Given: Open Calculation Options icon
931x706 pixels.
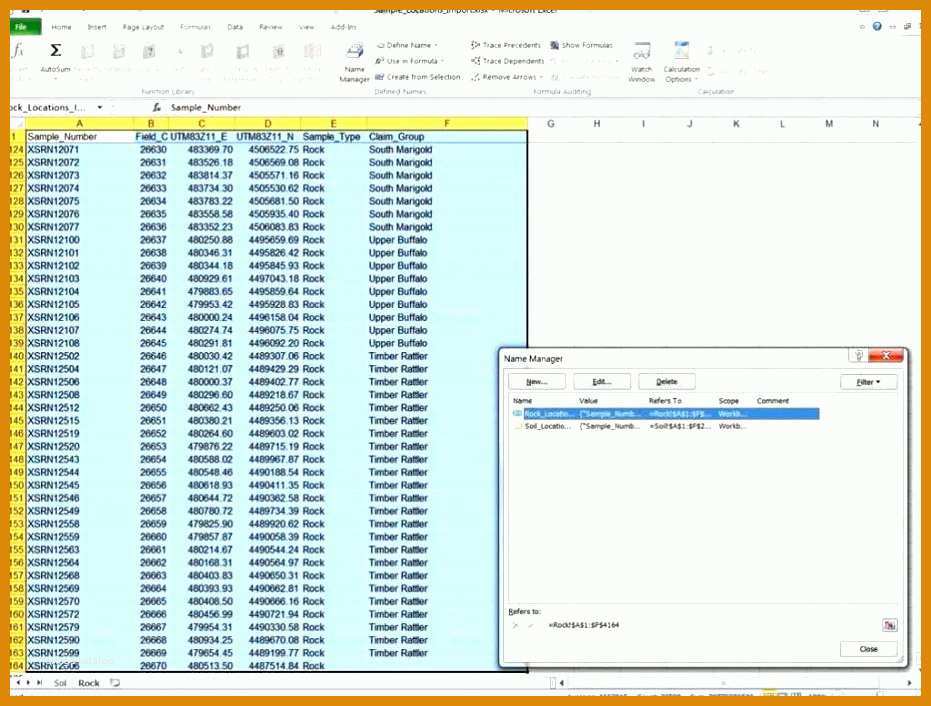Looking at the screenshot, I should (681, 50).
